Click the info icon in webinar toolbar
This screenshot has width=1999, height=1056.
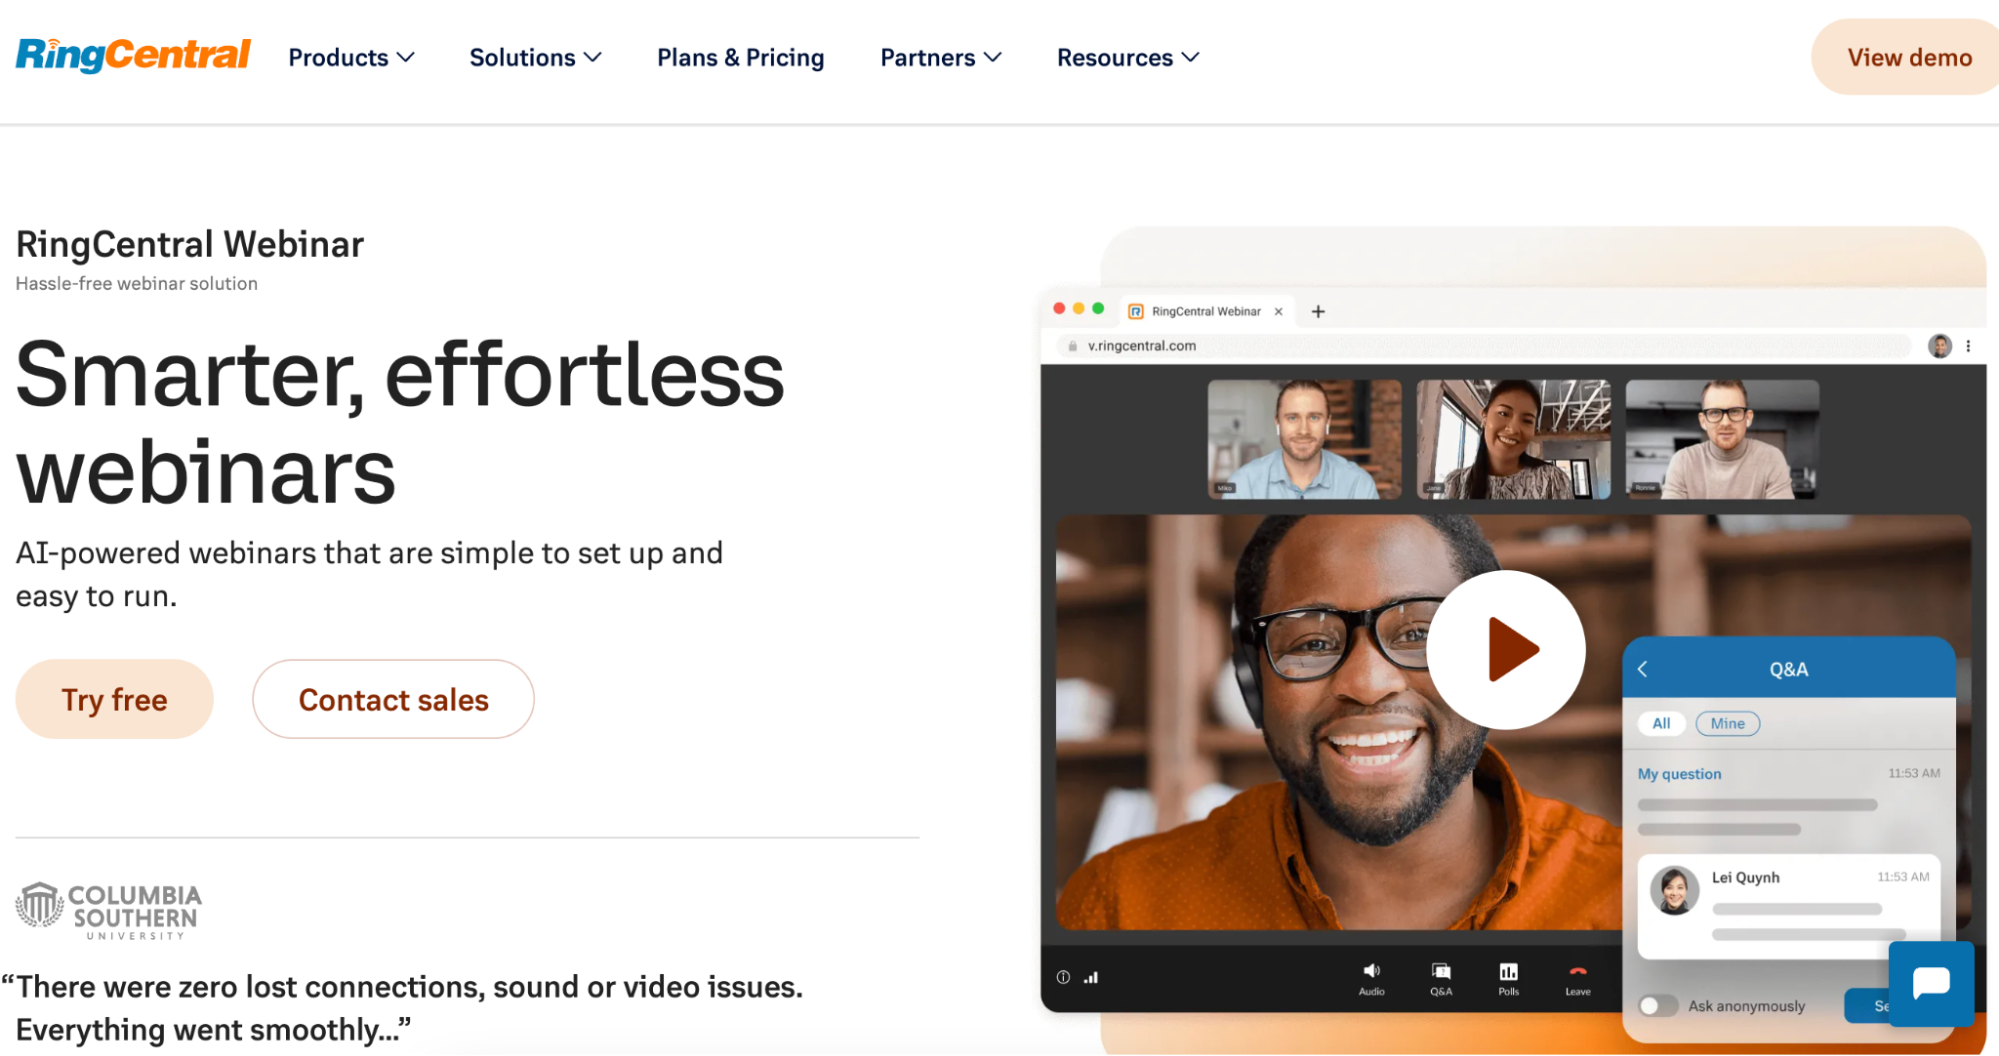[x=1063, y=977]
